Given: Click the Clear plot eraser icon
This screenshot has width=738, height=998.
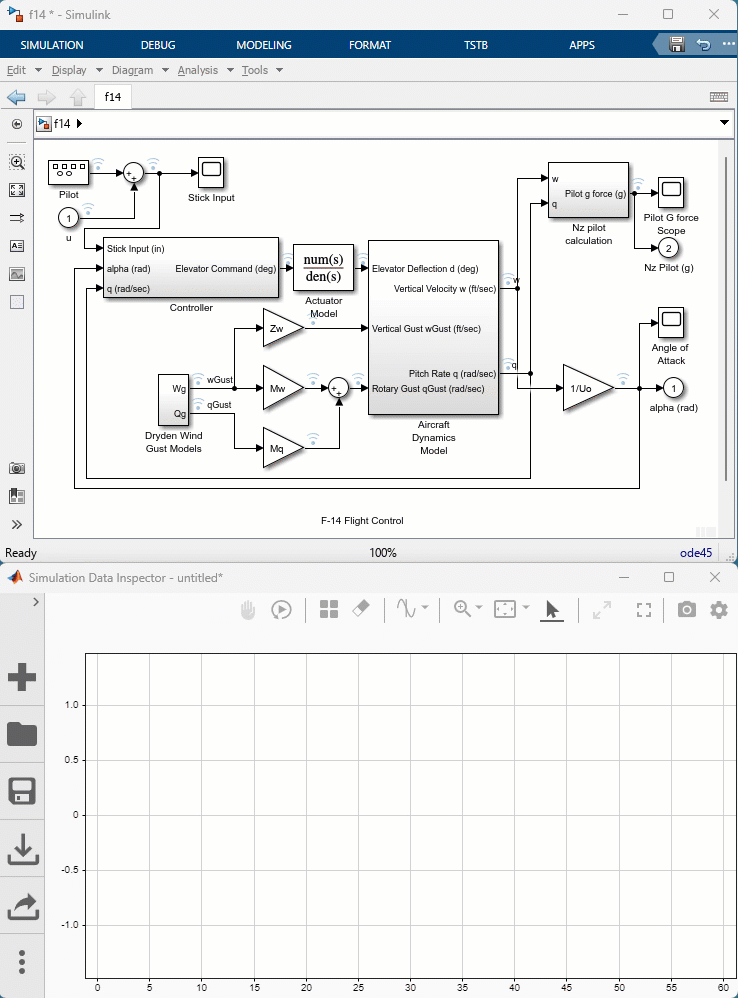Looking at the screenshot, I should pyautogui.click(x=363, y=609).
